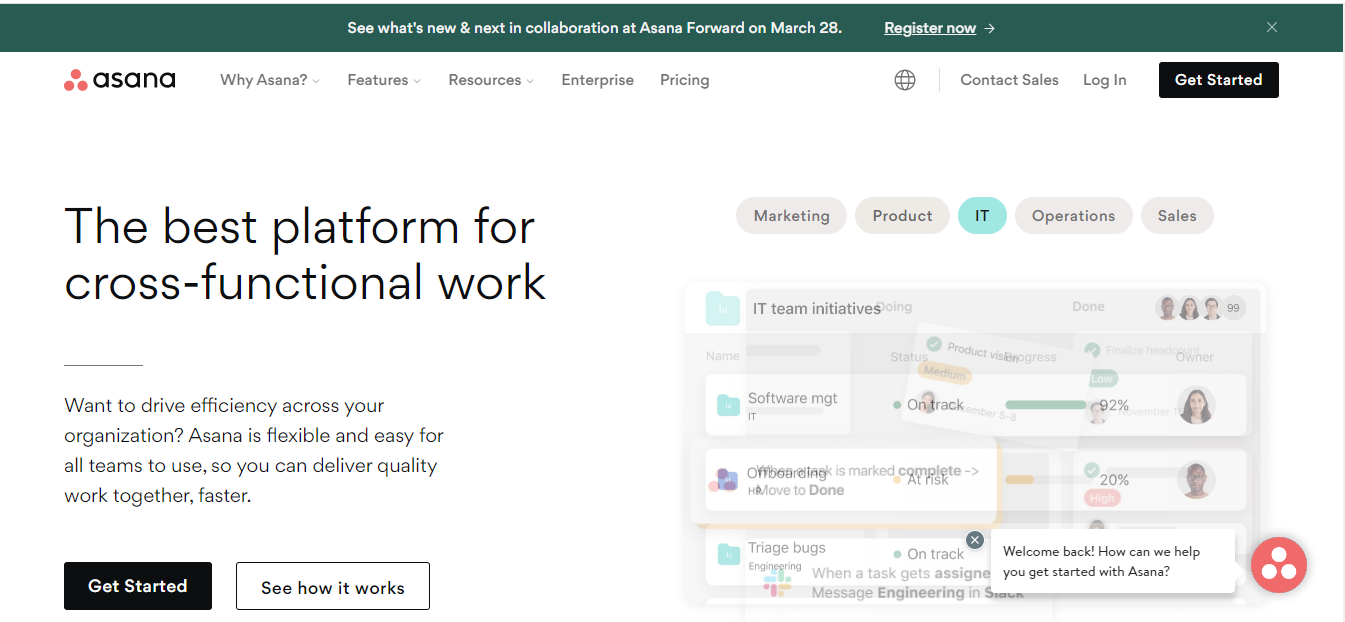This screenshot has height=622, width=1345.
Task: Open the Pricing page
Action: (685, 80)
